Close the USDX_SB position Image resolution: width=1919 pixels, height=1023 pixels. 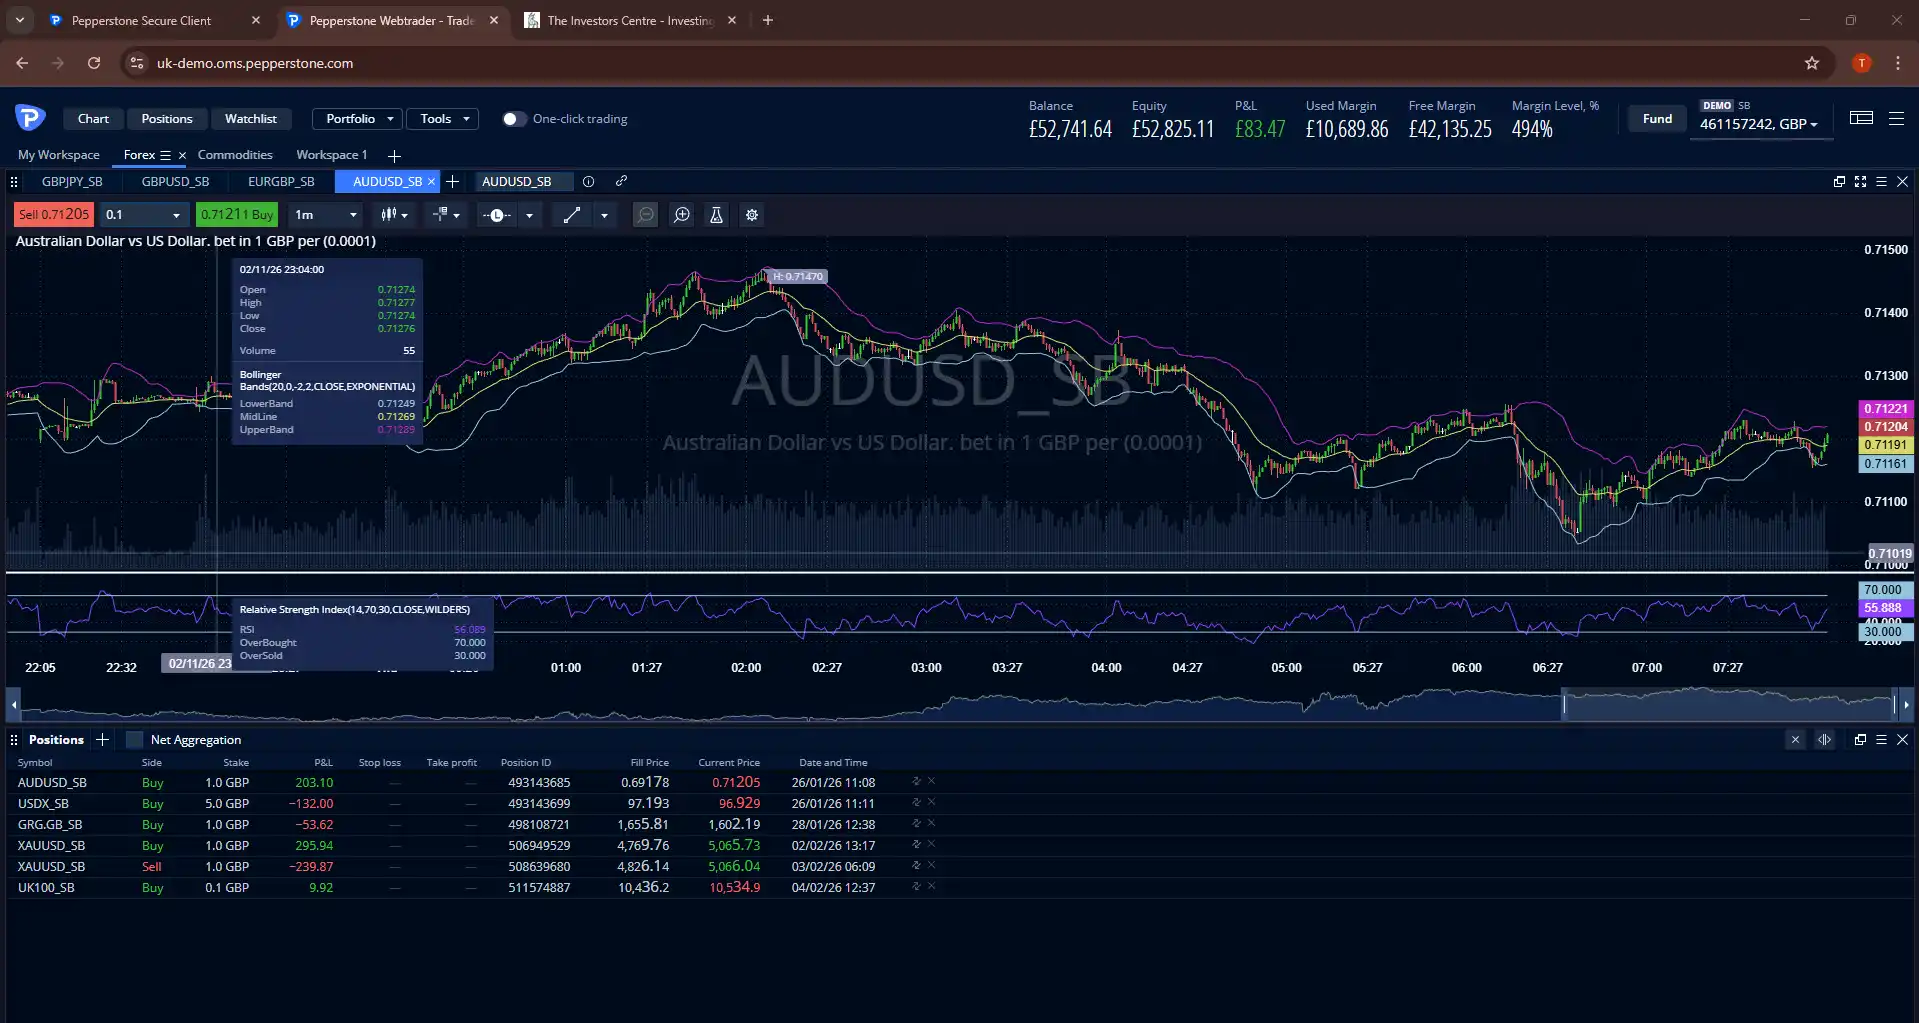point(931,802)
